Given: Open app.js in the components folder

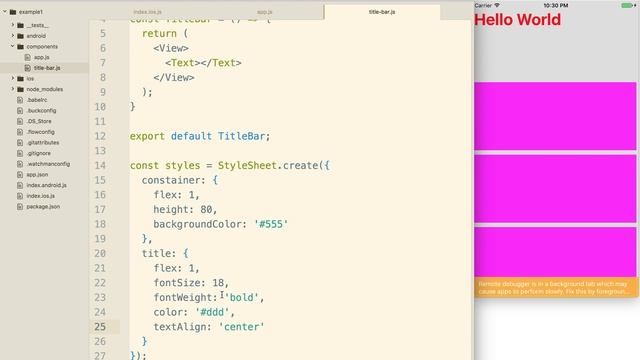Looking at the screenshot, I should point(42,57).
